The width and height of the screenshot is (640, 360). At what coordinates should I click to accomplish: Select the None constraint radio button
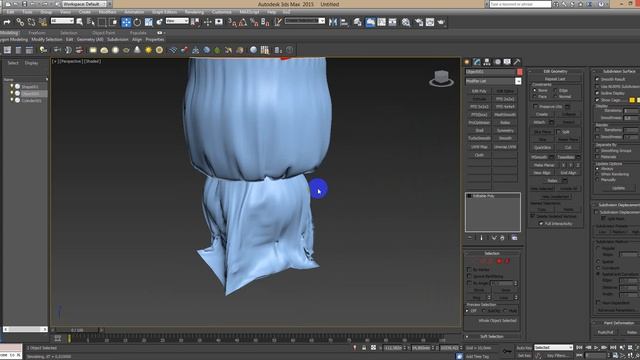click(535, 90)
